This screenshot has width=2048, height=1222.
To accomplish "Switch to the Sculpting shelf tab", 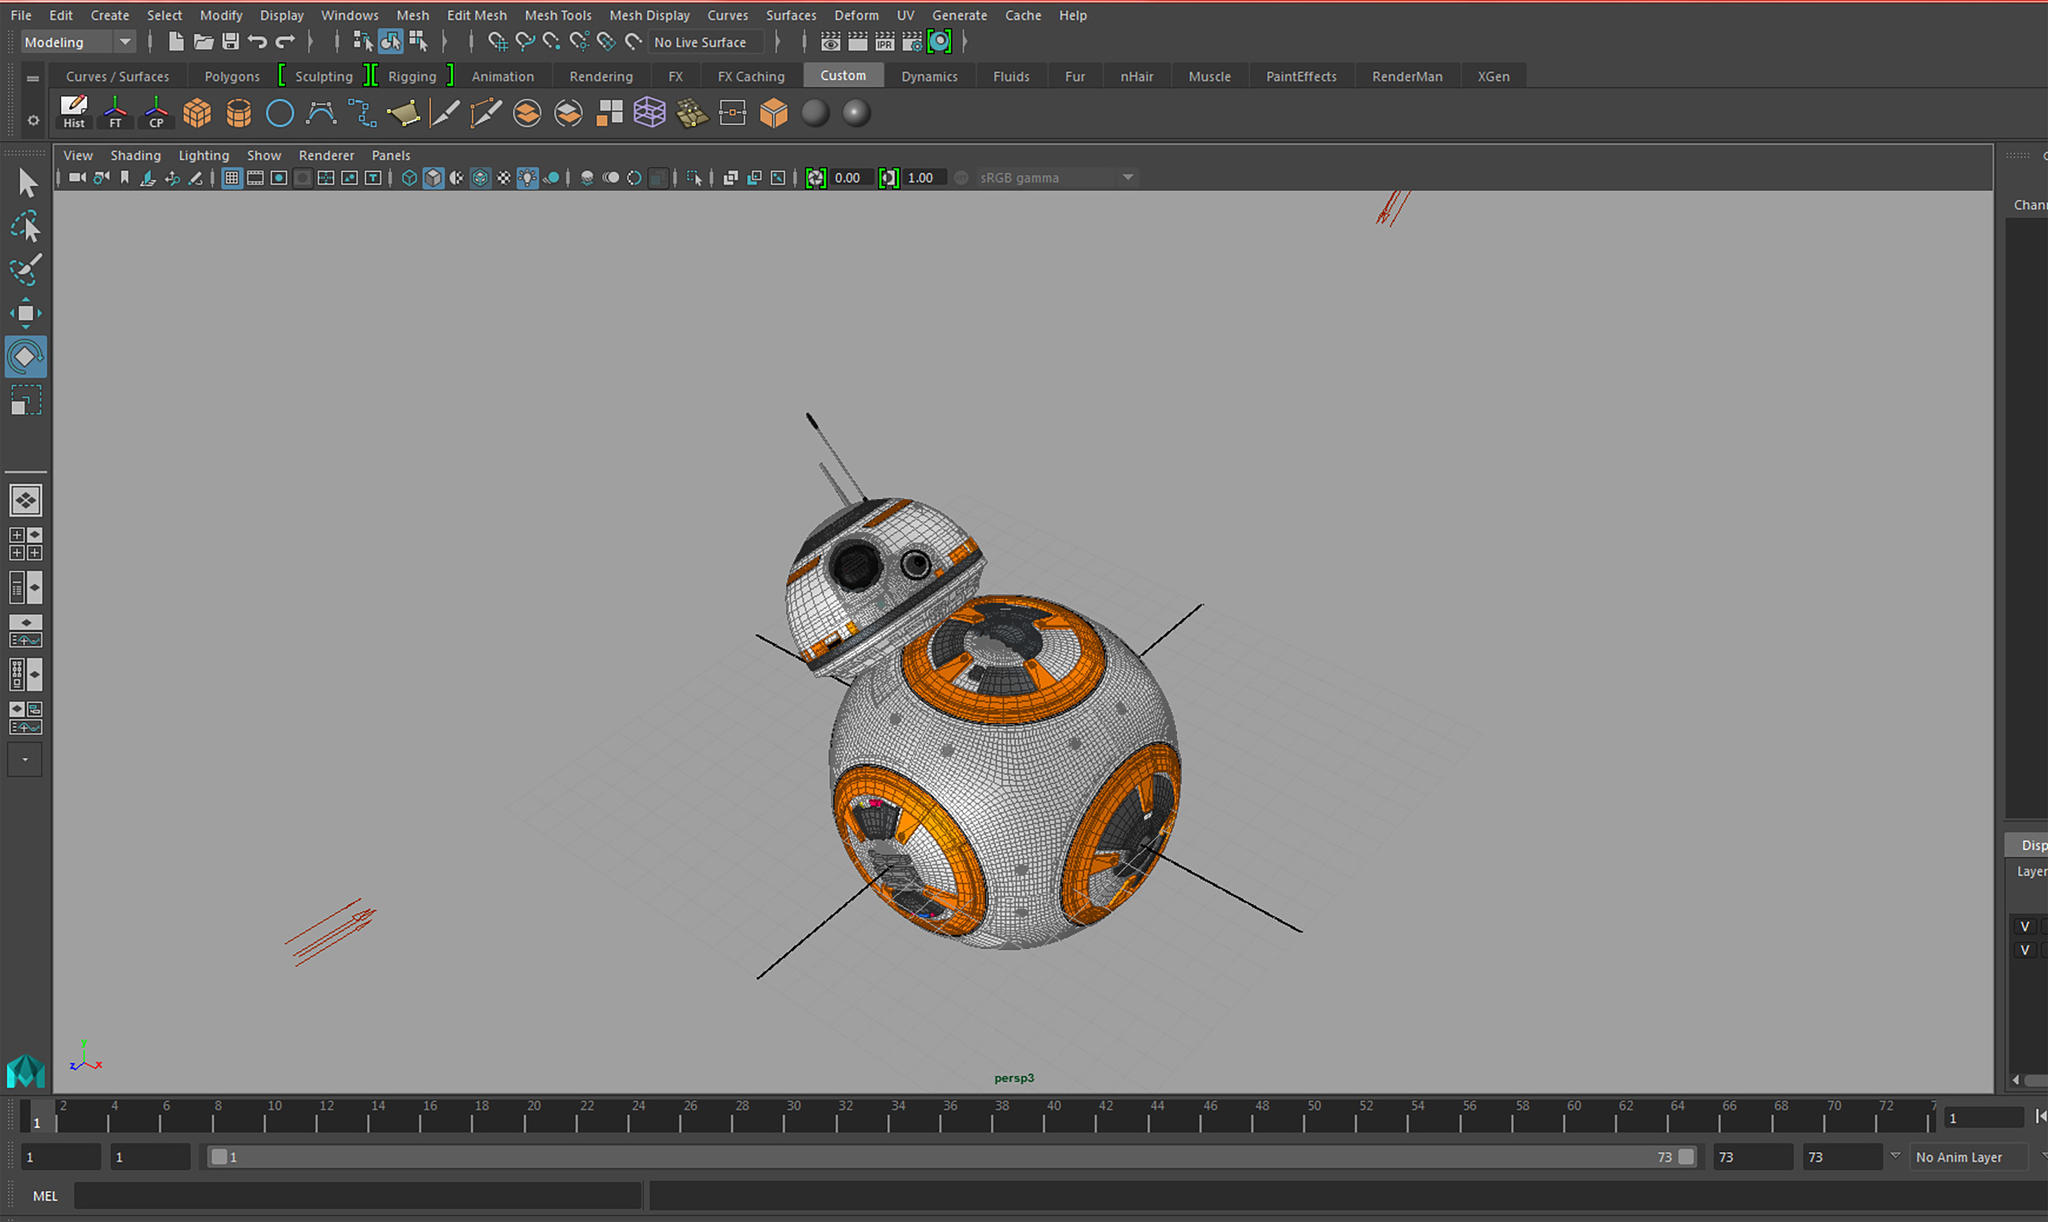I will (324, 76).
